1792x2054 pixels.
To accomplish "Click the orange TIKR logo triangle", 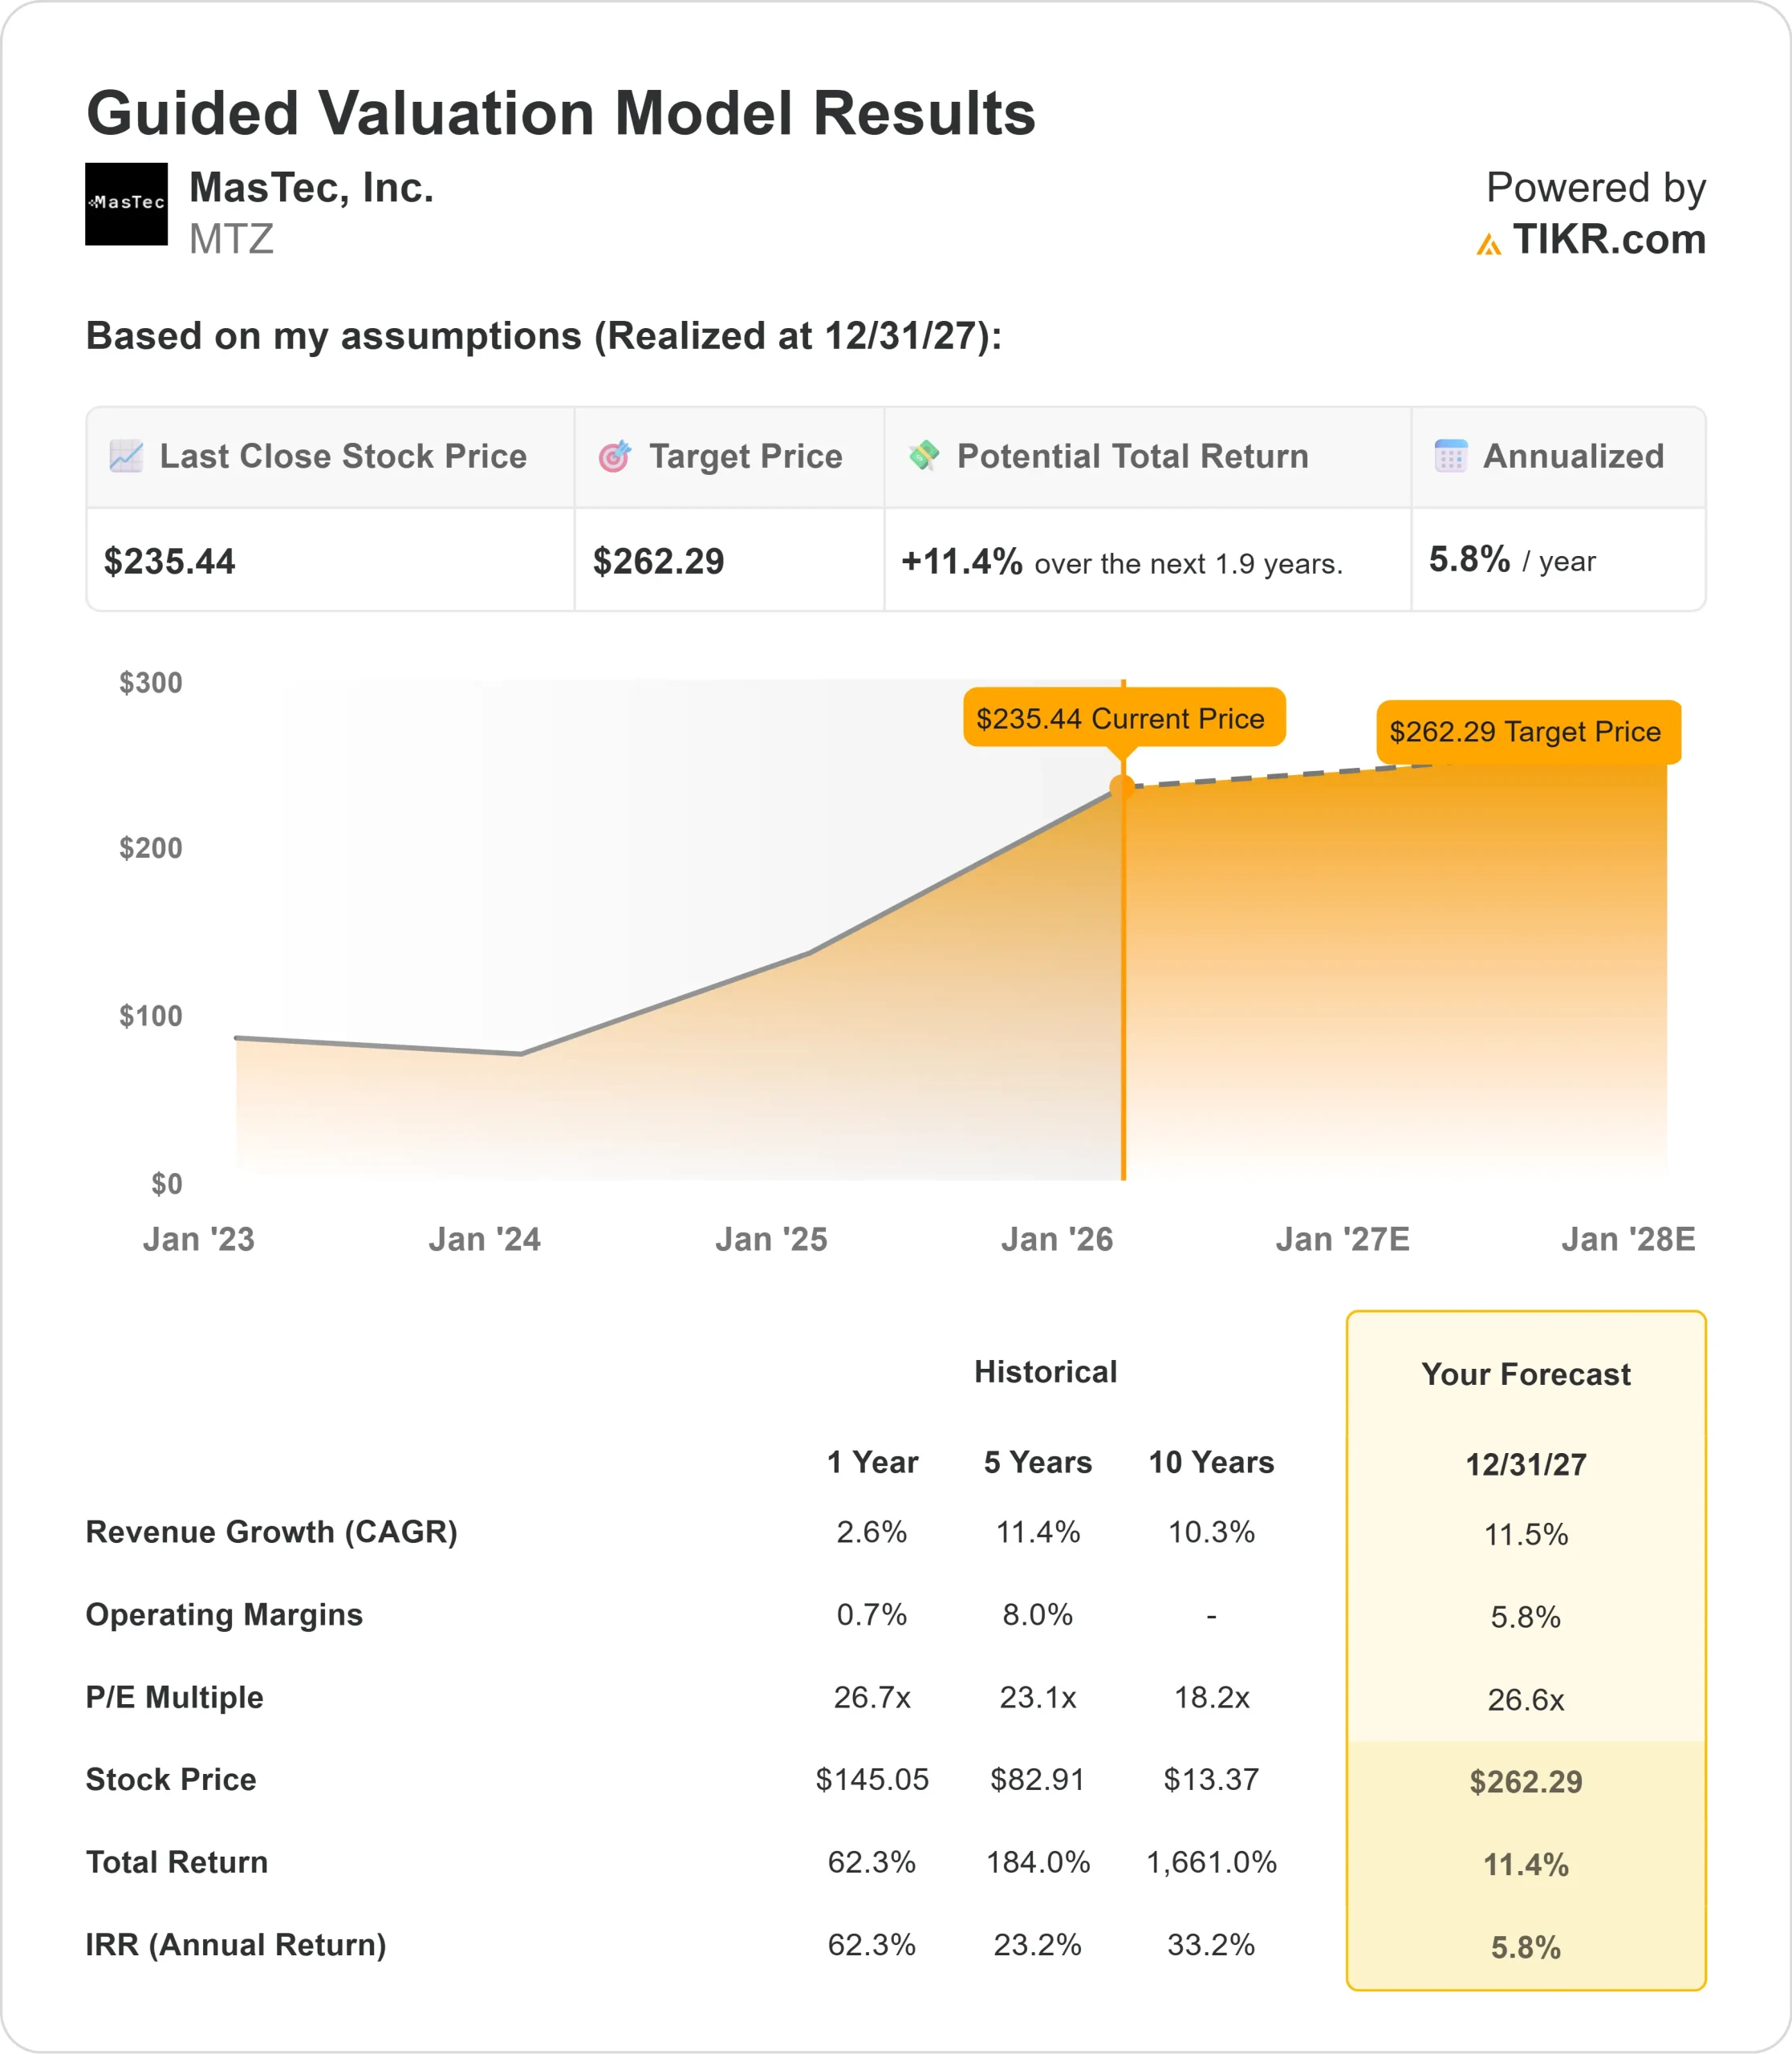I will (x=1488, y=244).
